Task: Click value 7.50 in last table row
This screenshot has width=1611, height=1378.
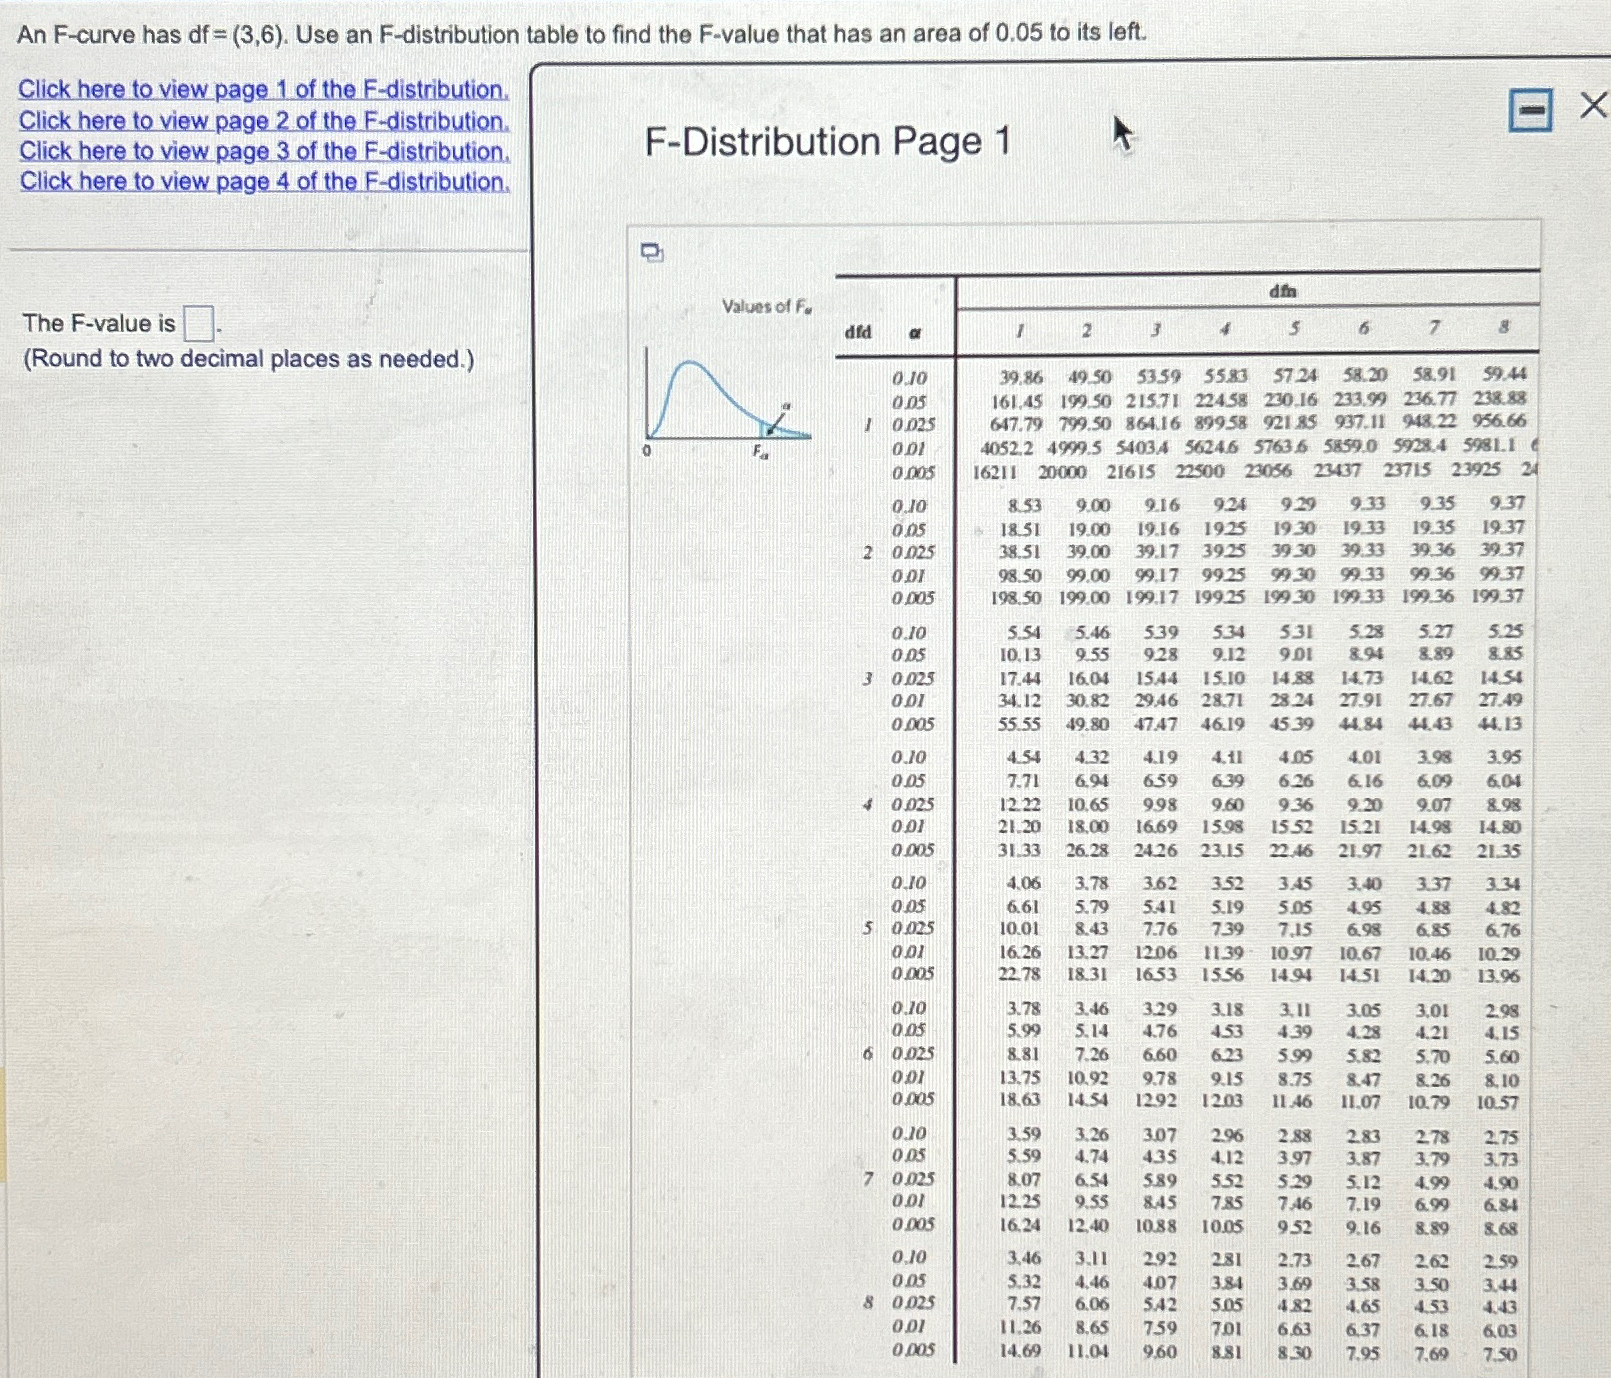Action: [1499, 1355]
